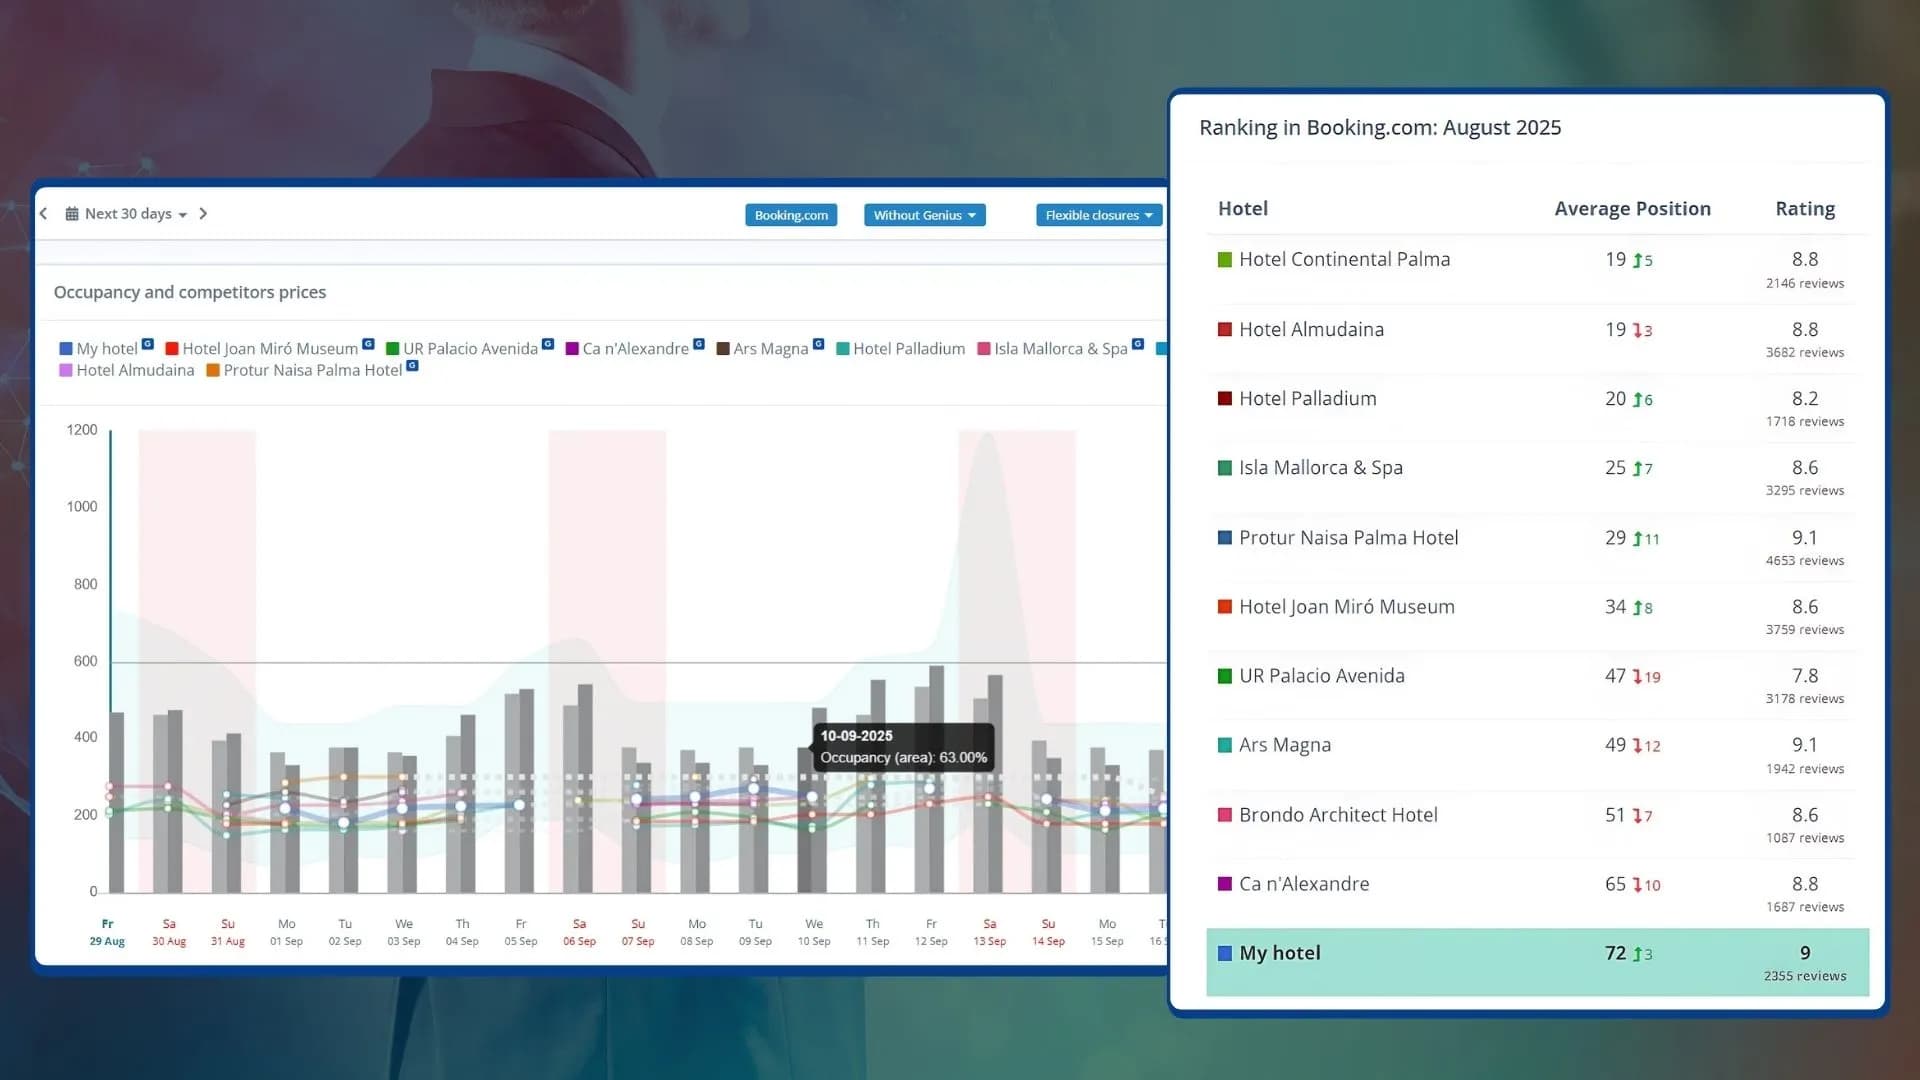Click Genius badge next to My hotel legend
The height and width of the screenshot is (1080, 1920).
pos(148,344)
